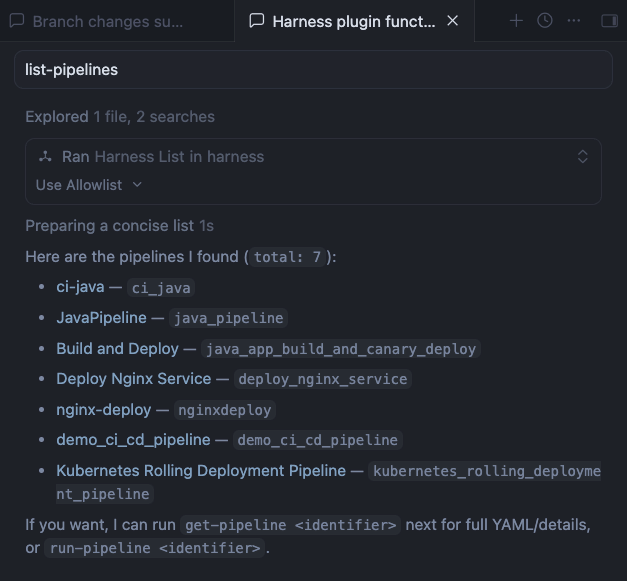Screen dimensions: 627x581
Task: Click the ci-java pipeline name
Action: 80,287
